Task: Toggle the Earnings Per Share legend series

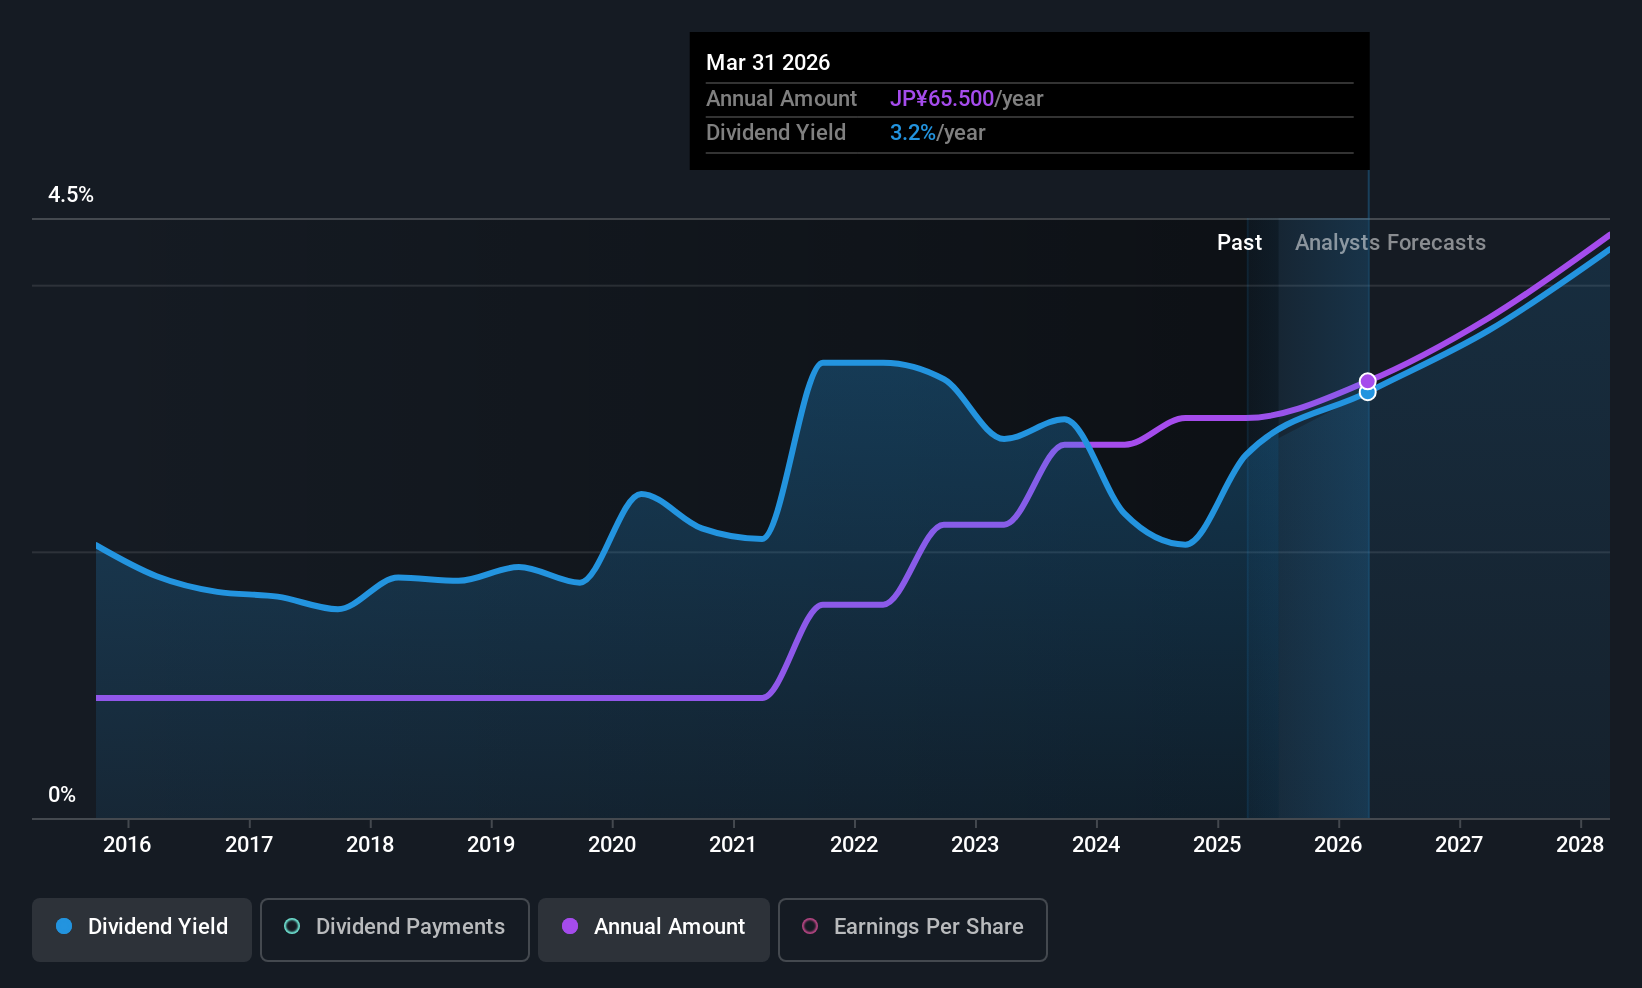Action: (913, 929)
